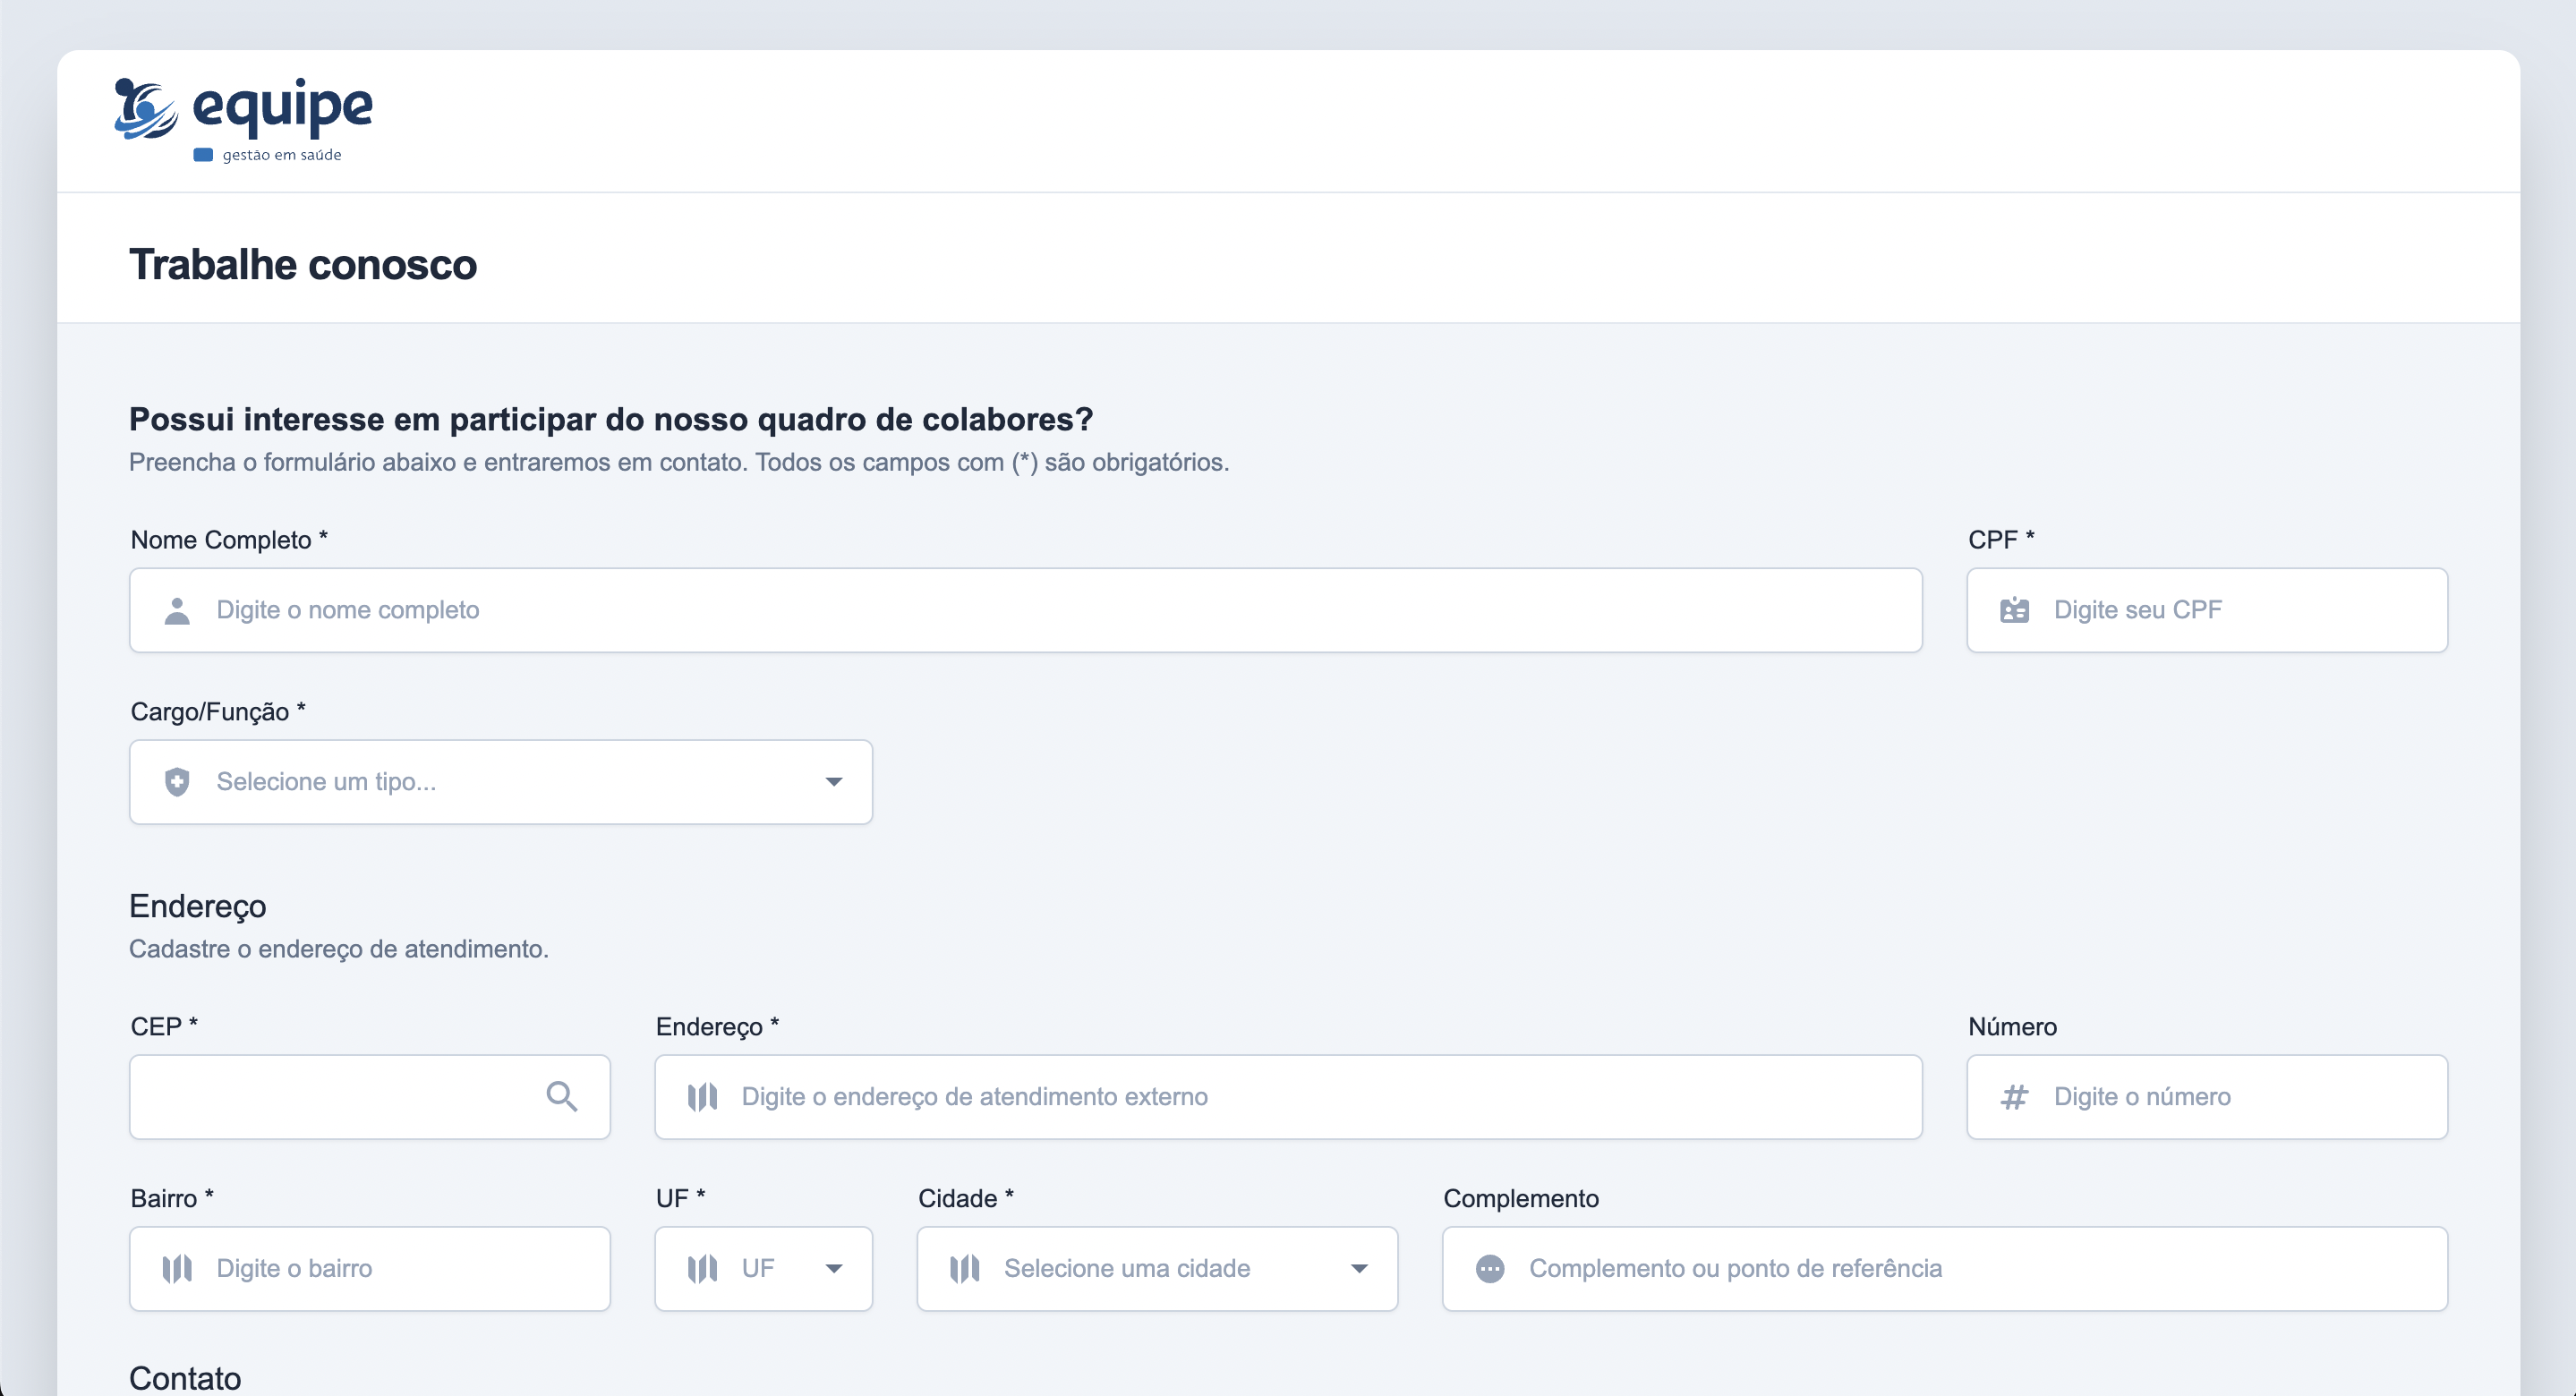This screenshot has height=1396, width=2576.
Task: Click the Equipe logo in the header
Action: click(243, 120)
